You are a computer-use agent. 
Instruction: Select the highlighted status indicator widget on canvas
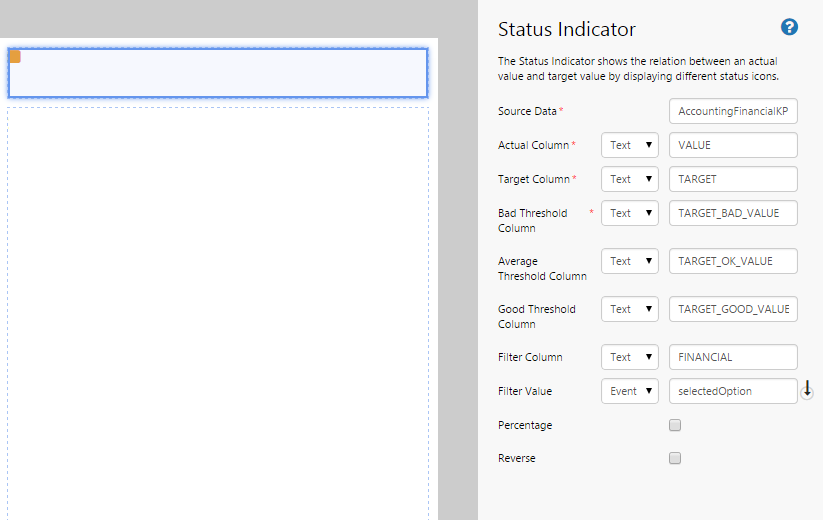(x=218, y=73)
